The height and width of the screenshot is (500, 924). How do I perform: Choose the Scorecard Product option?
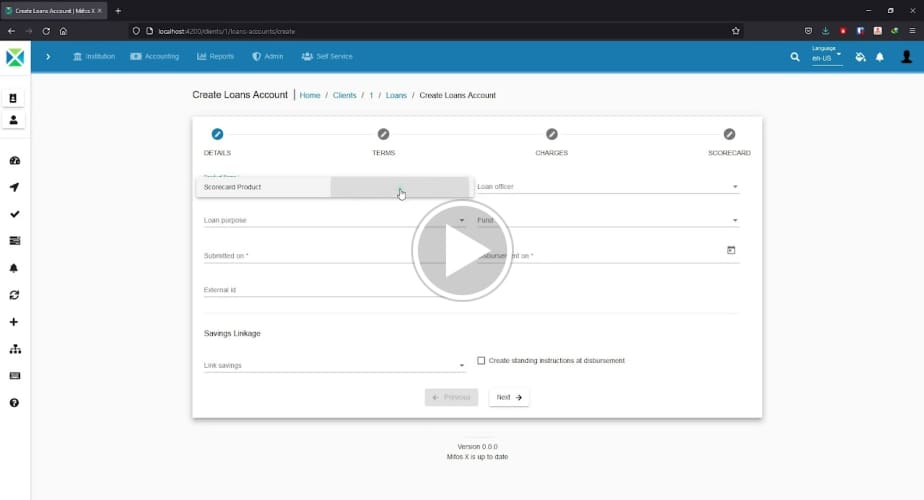pyautogui.click(x=335, y=187)
